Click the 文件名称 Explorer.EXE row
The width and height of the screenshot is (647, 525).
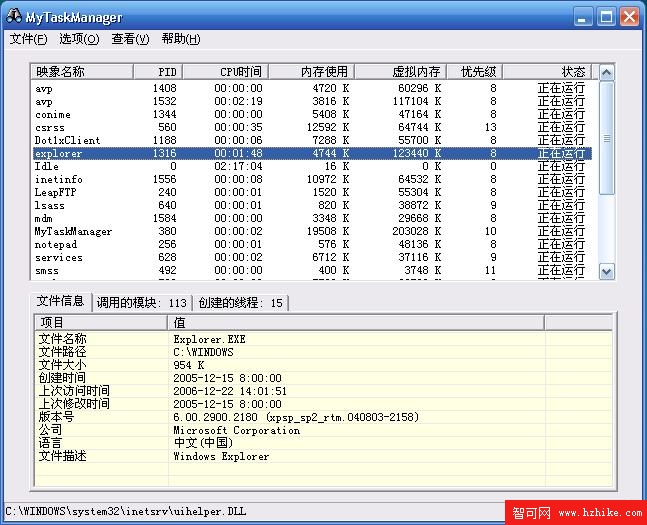pyautogui.click(x=324, y=339)
